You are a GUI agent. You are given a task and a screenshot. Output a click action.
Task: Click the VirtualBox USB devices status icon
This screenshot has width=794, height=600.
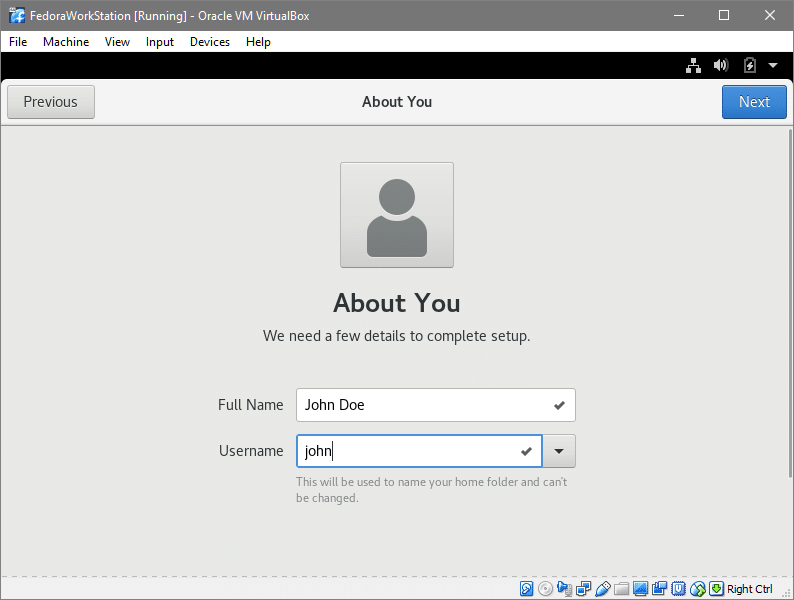click(x=602, y=589)
